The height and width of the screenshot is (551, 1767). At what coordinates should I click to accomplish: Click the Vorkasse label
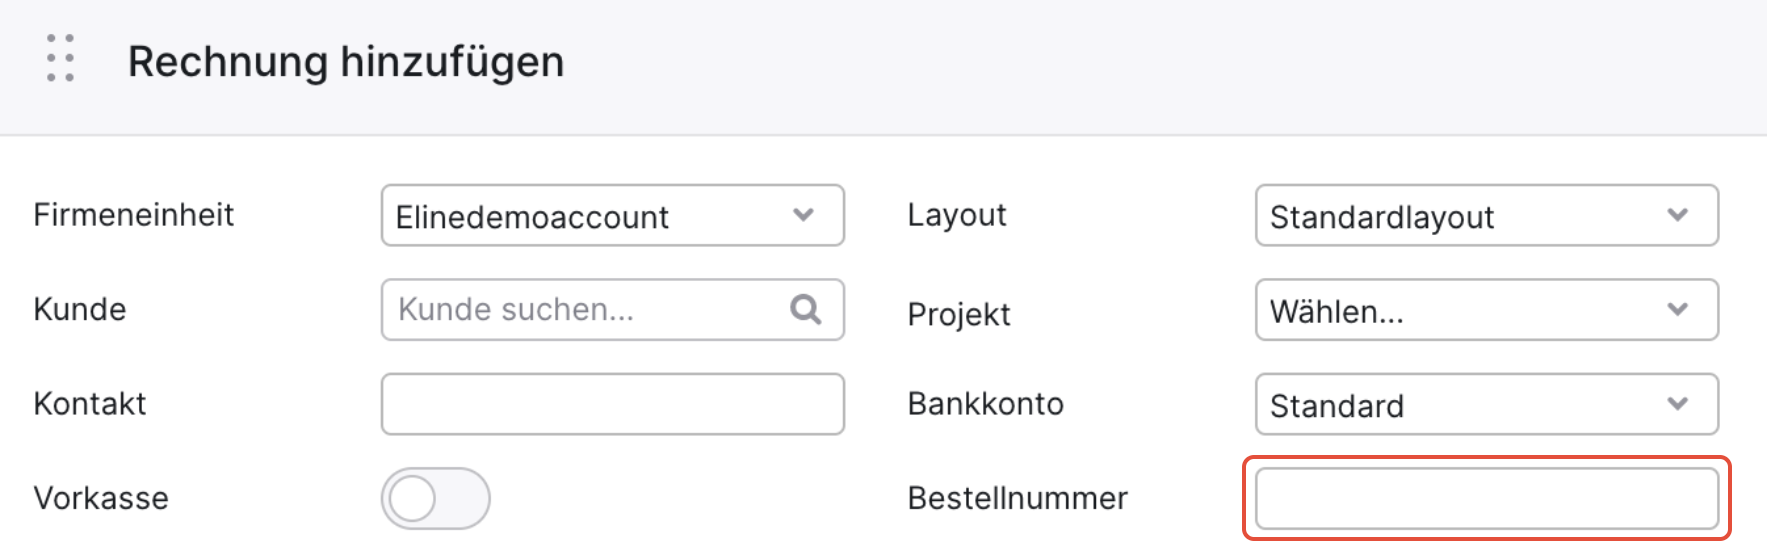[x=101, y=498]
